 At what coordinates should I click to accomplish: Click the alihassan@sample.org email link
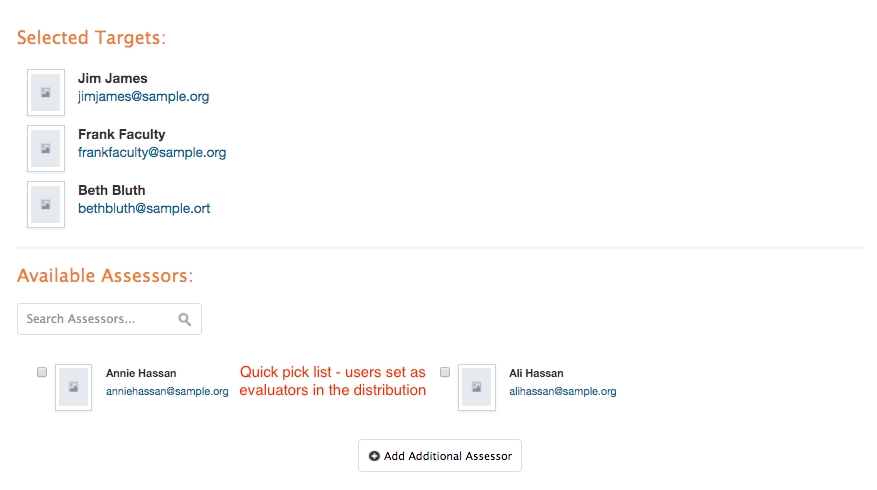562,392
